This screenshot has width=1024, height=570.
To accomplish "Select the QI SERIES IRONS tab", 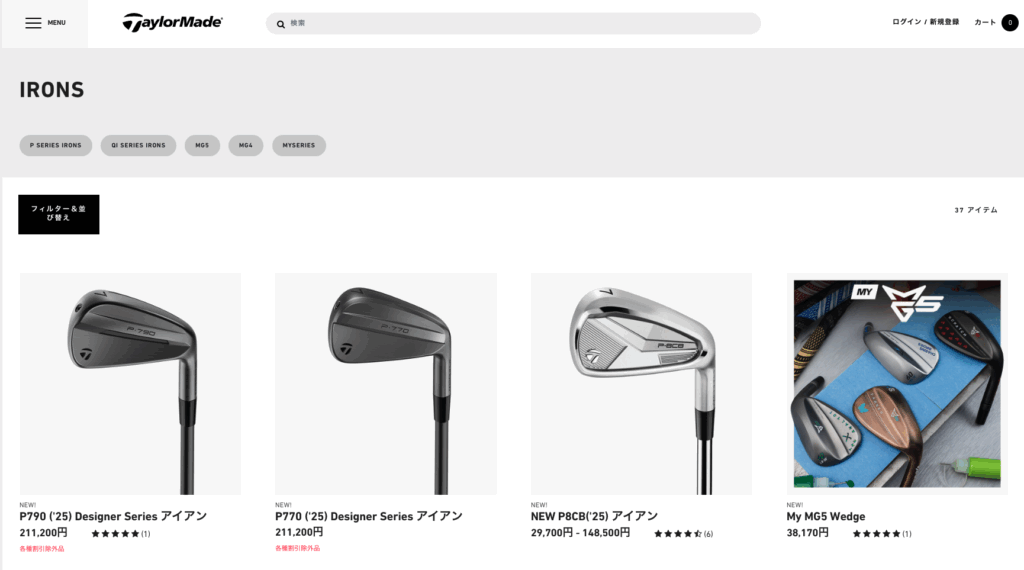I will 138,146.
